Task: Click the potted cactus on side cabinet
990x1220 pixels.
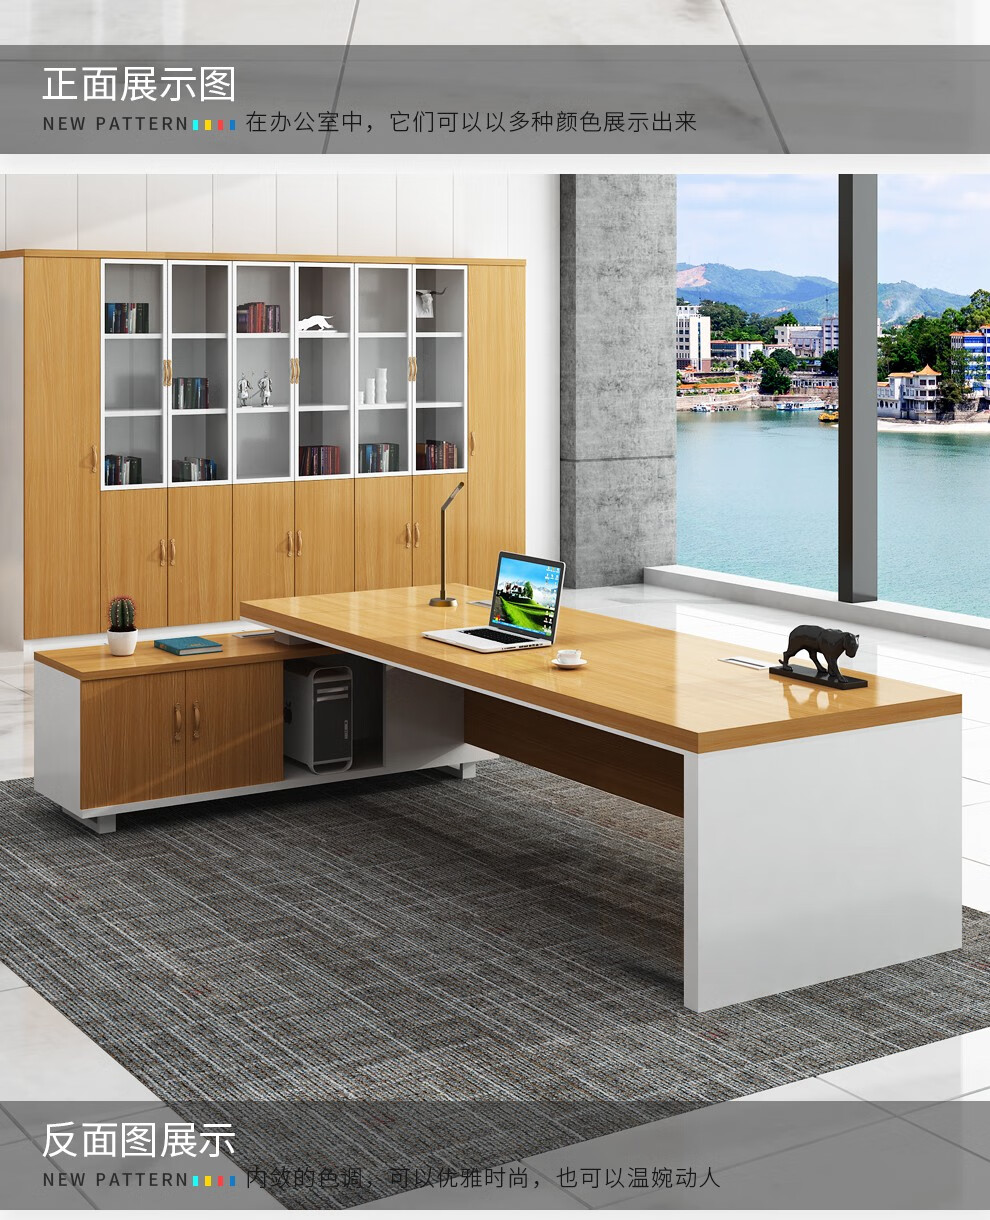Action: (122, 625)
